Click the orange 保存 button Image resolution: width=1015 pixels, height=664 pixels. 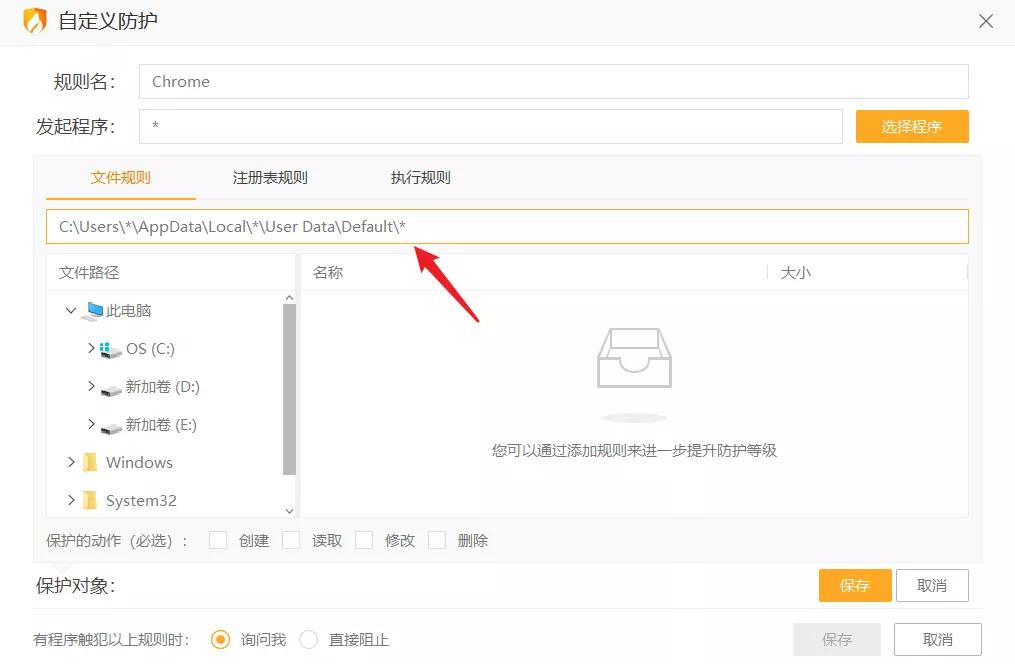854,587
